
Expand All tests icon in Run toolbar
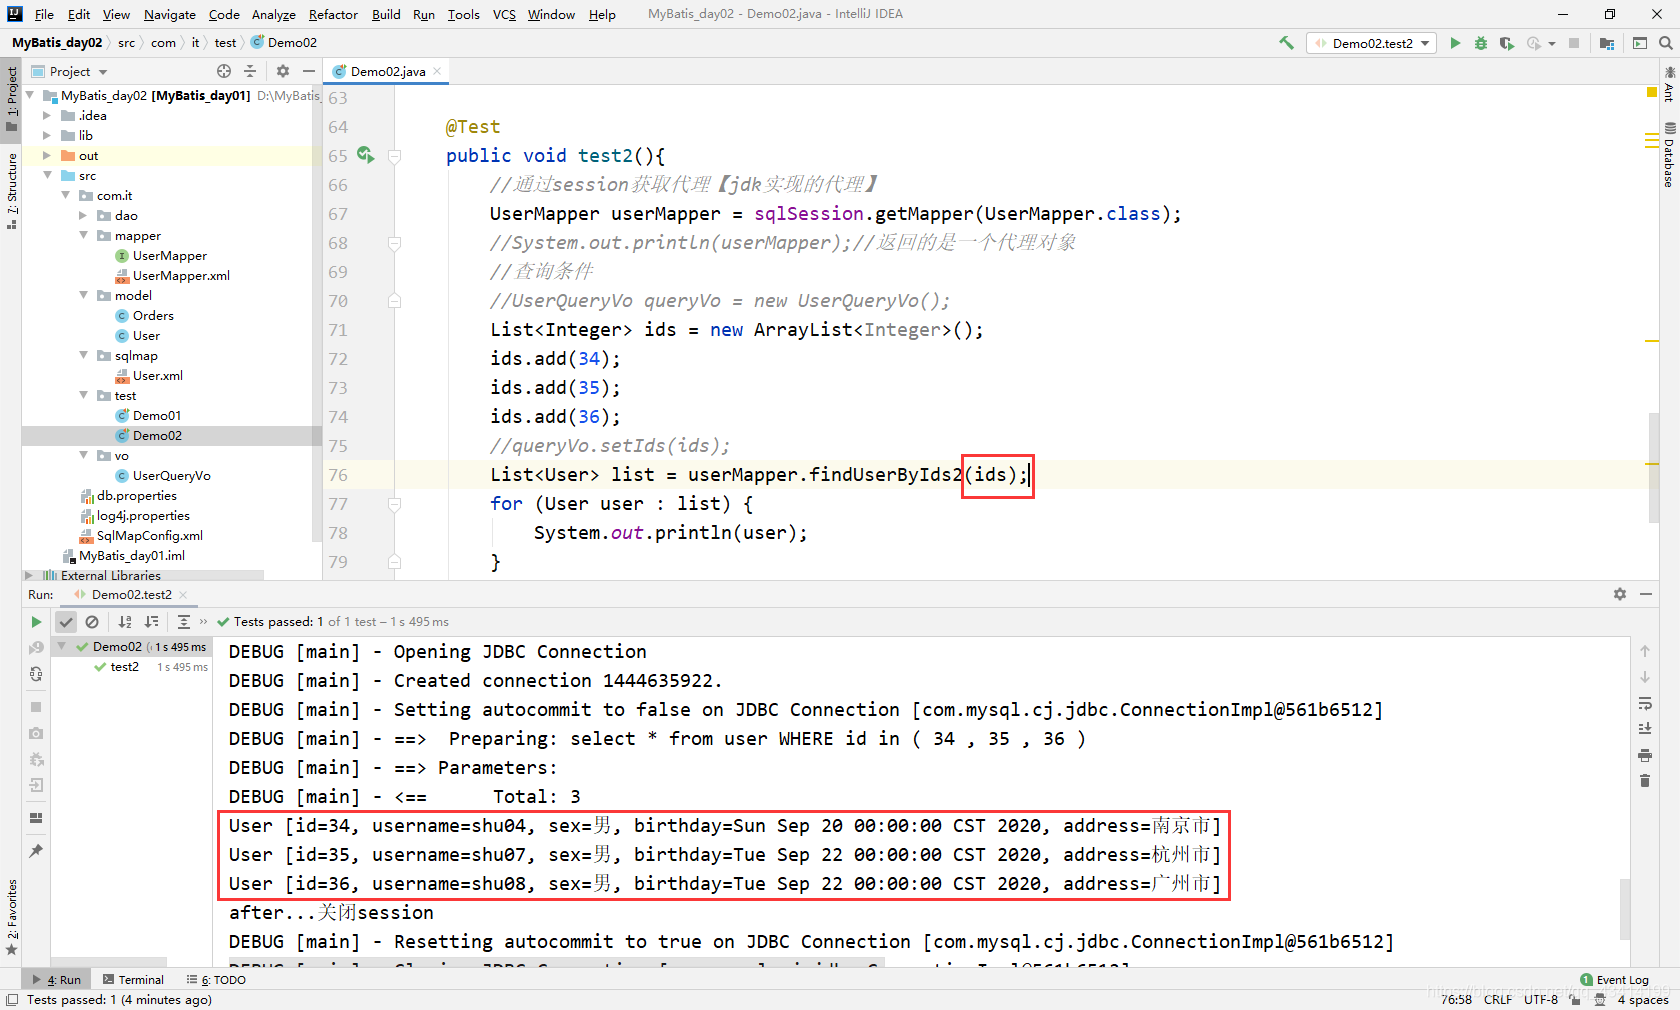click(x=184, y=622)
